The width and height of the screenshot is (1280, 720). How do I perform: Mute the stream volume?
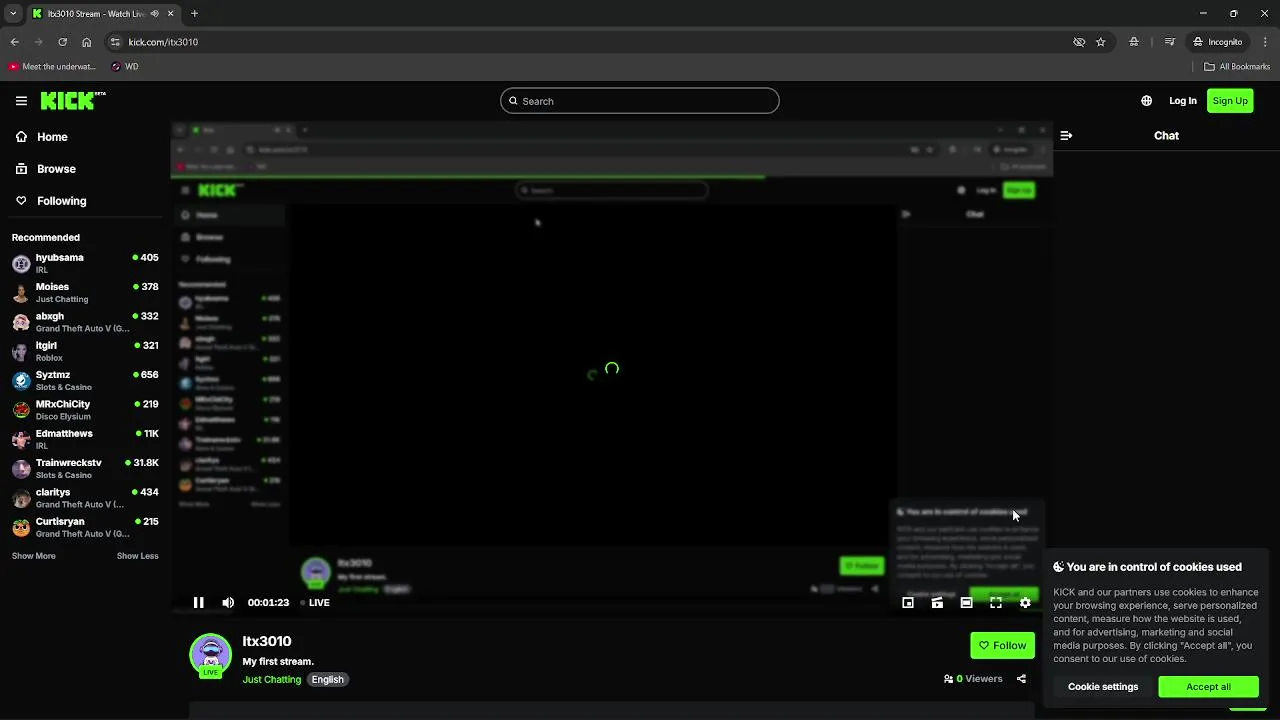point(228,602)
